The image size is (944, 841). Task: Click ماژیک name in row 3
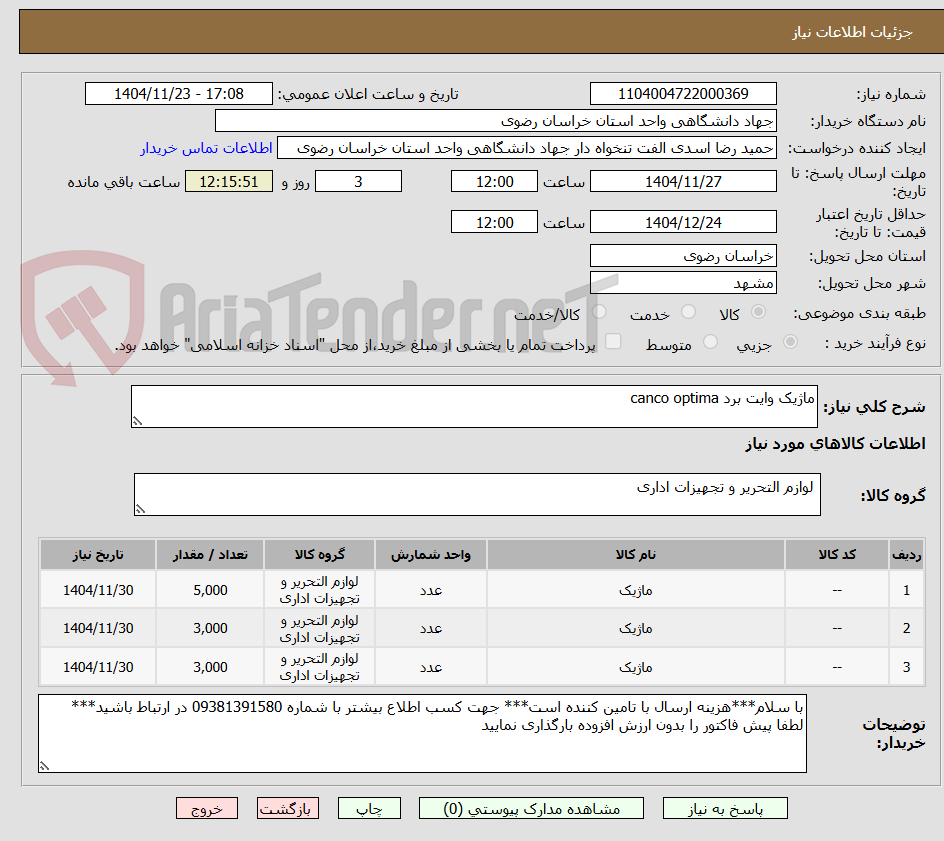(636, 667)
